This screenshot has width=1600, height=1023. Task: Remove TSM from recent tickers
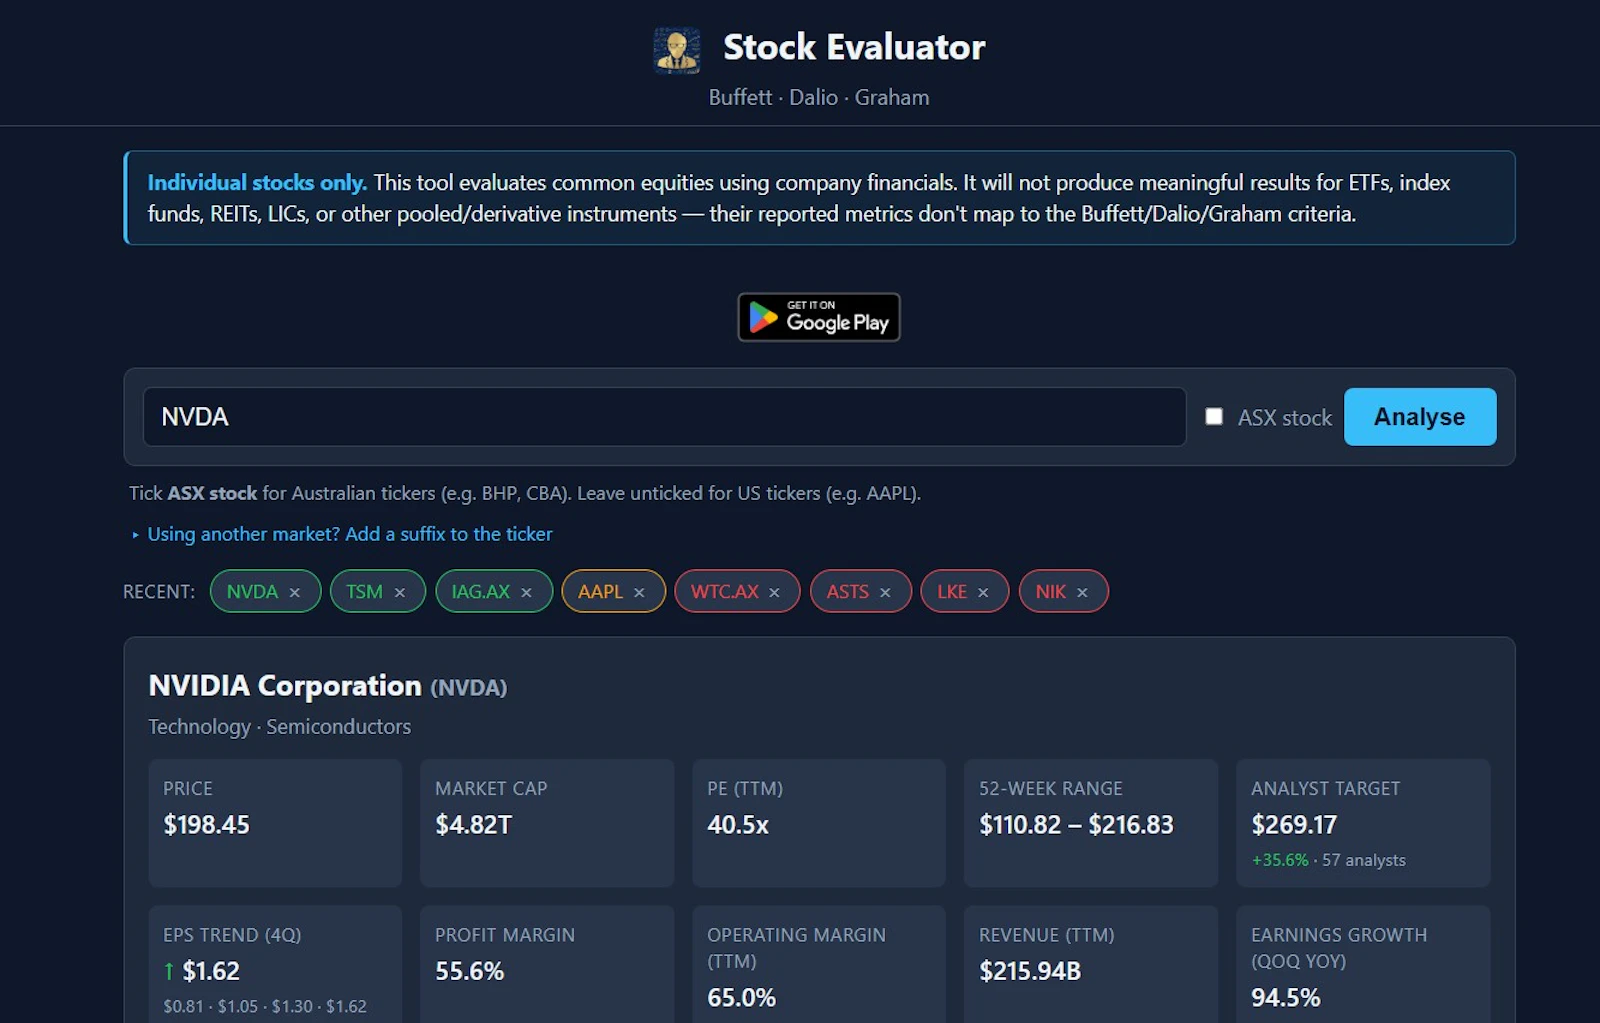point(400,592)
